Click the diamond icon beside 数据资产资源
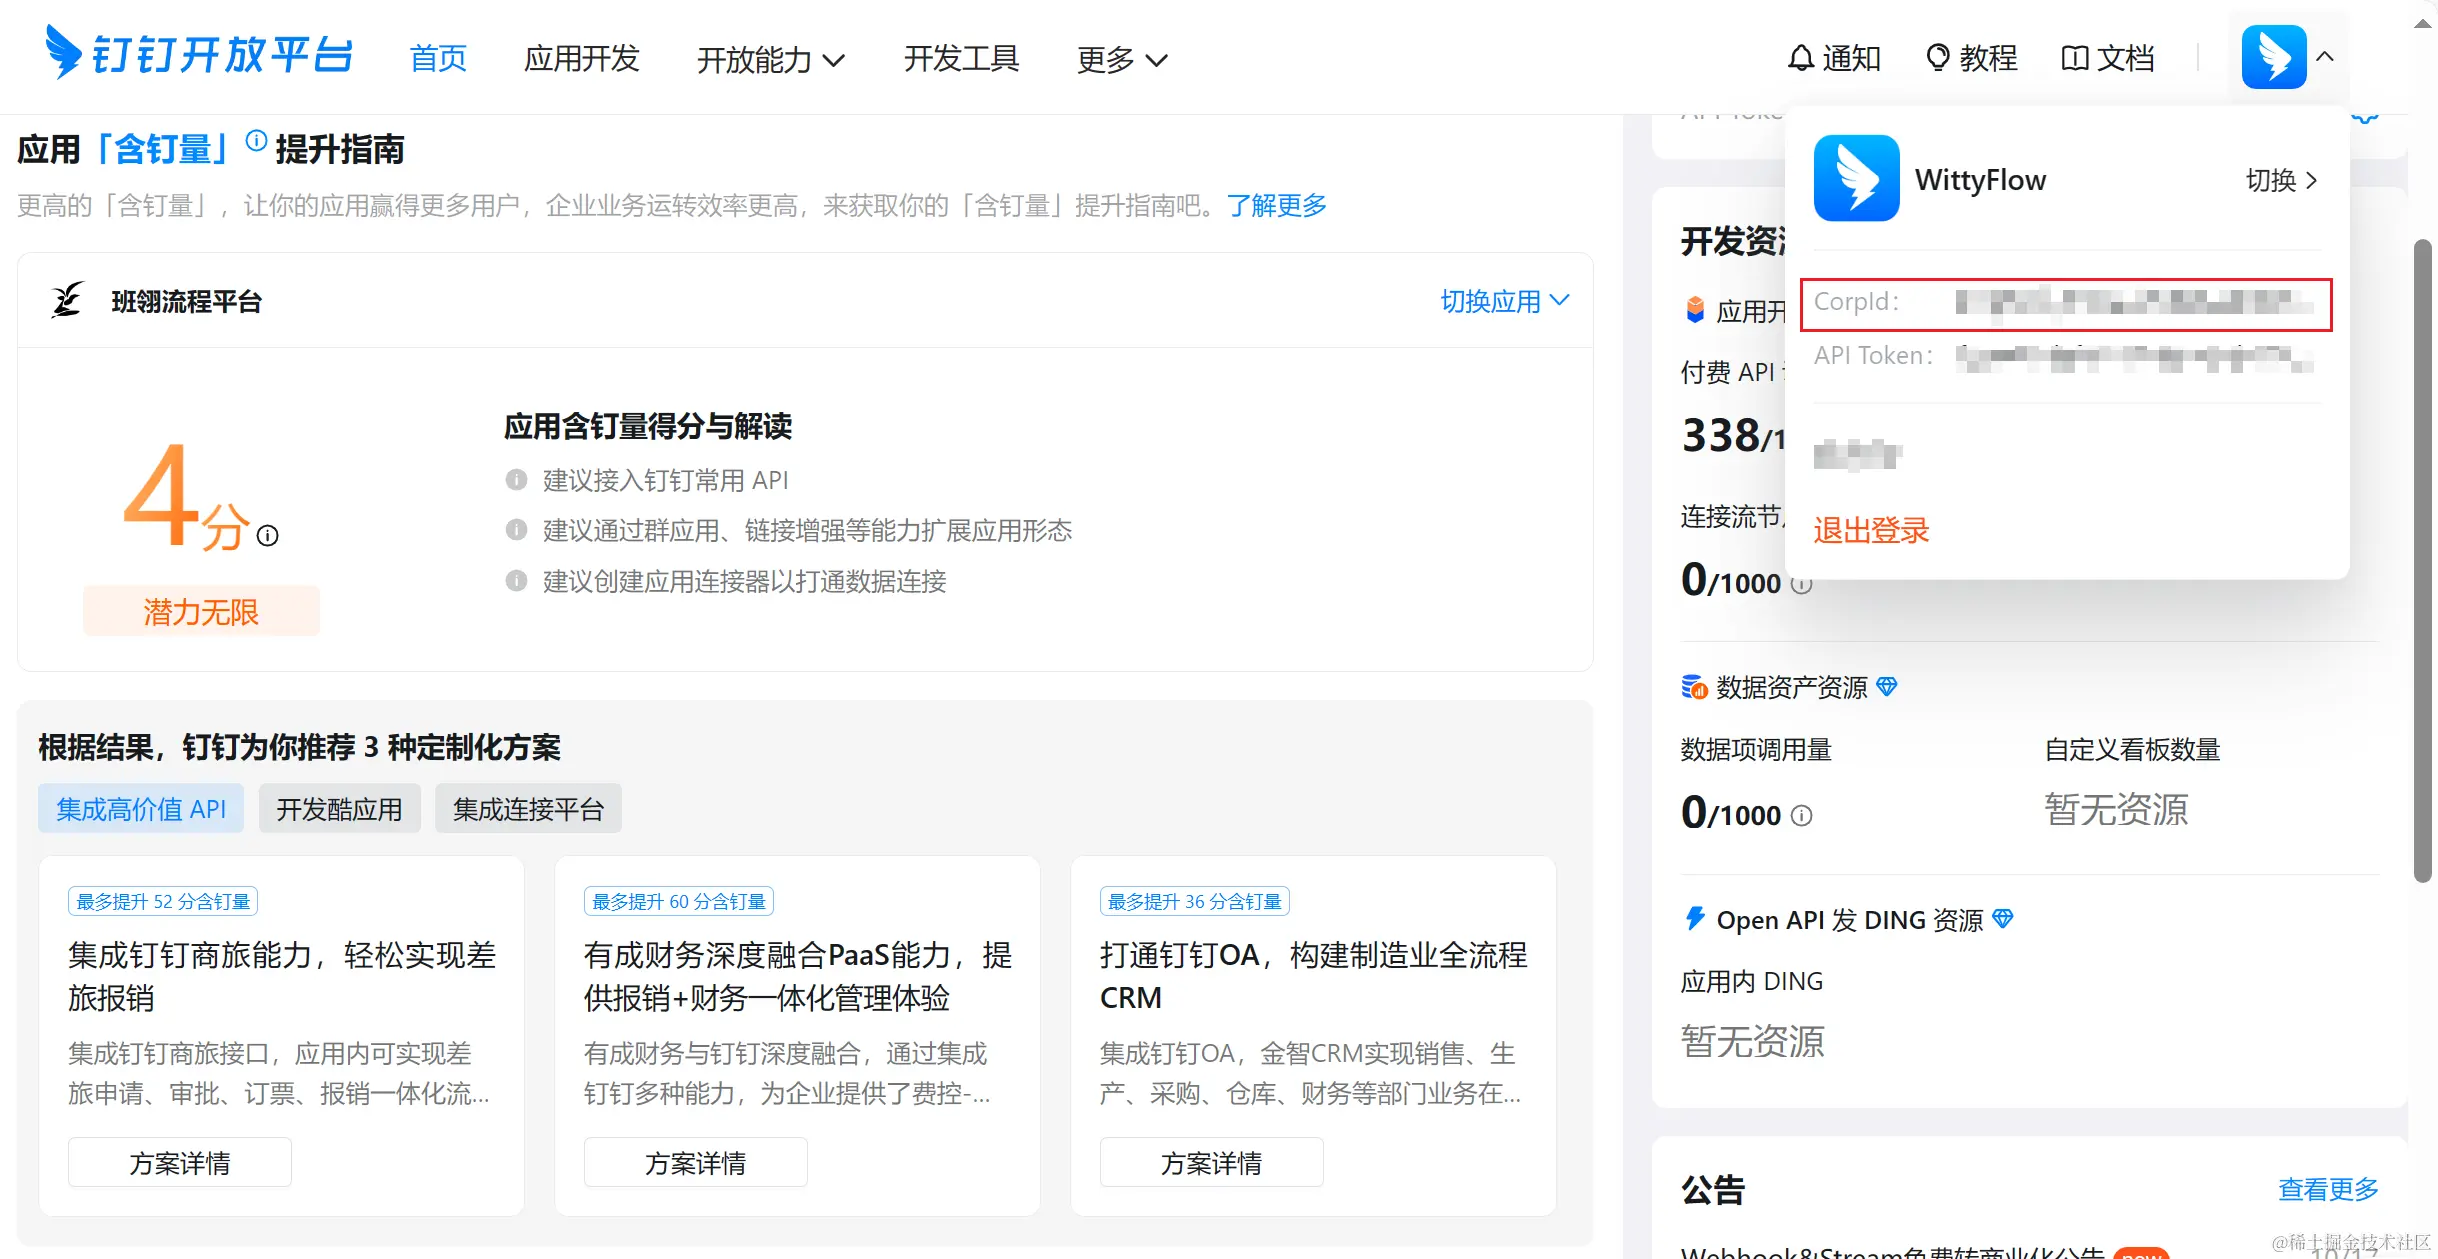Viewport: 2438px width, 1259px height. click(x=1886, y=686)
